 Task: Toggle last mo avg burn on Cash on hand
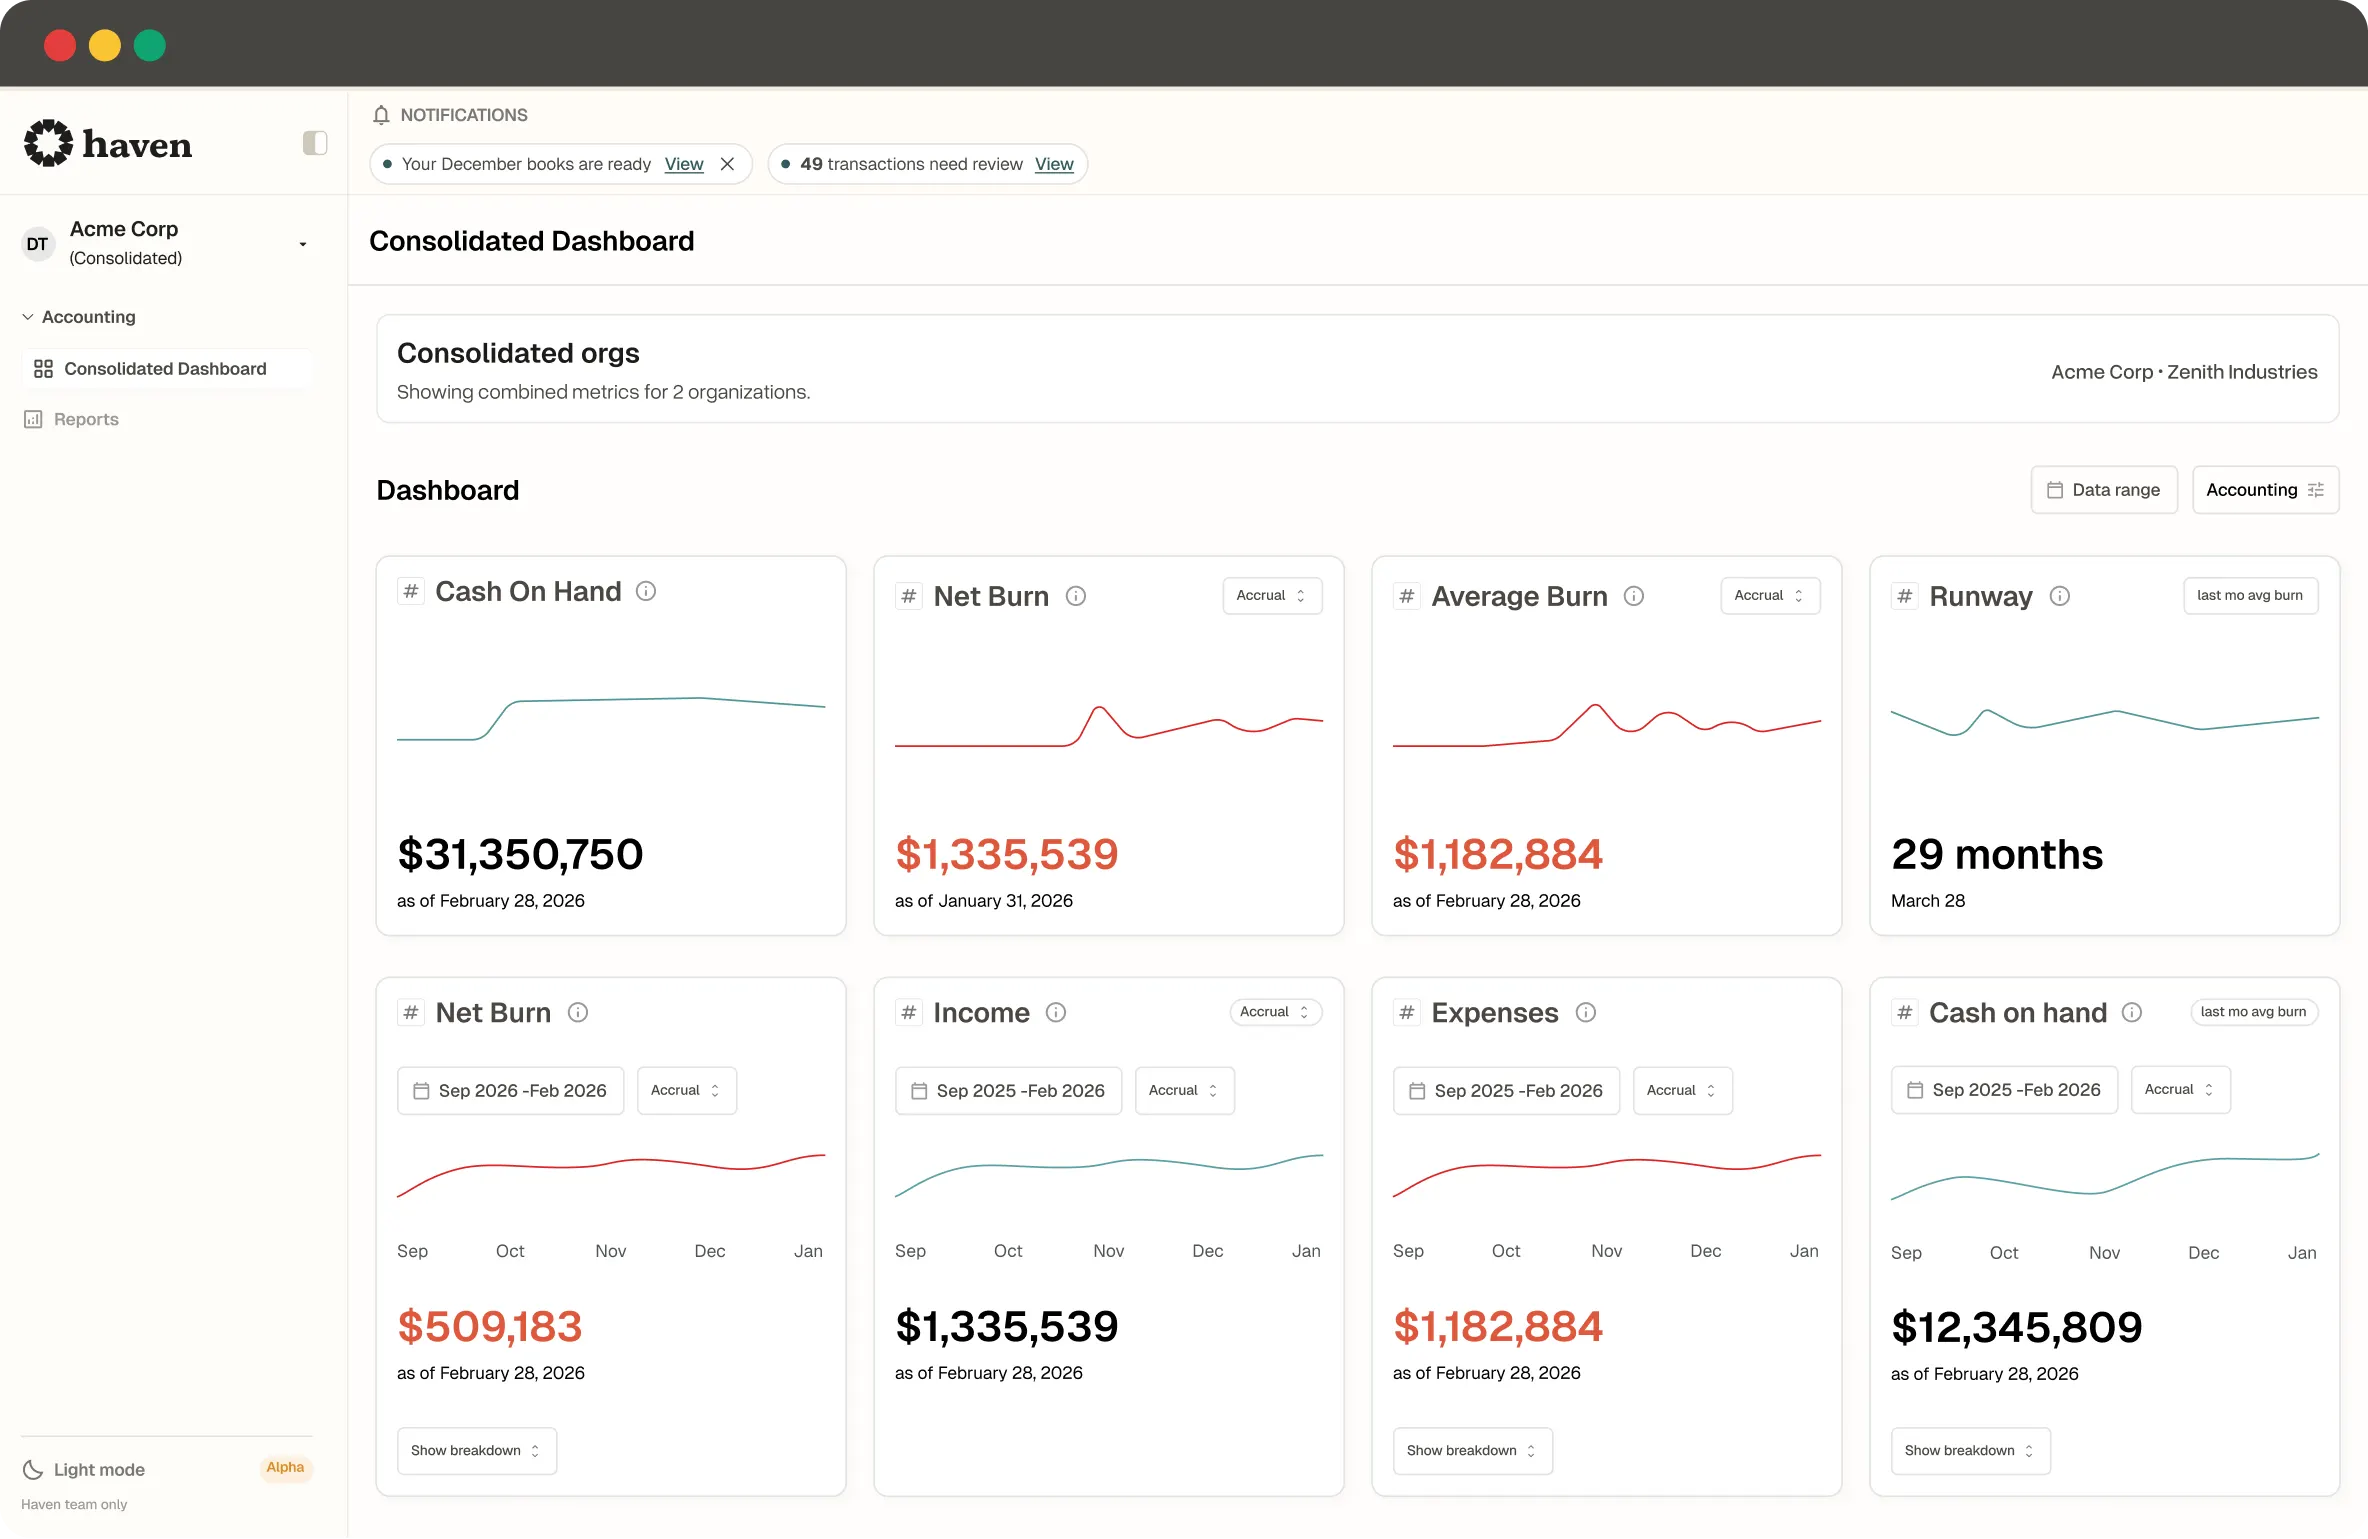click(2254, 1011)
